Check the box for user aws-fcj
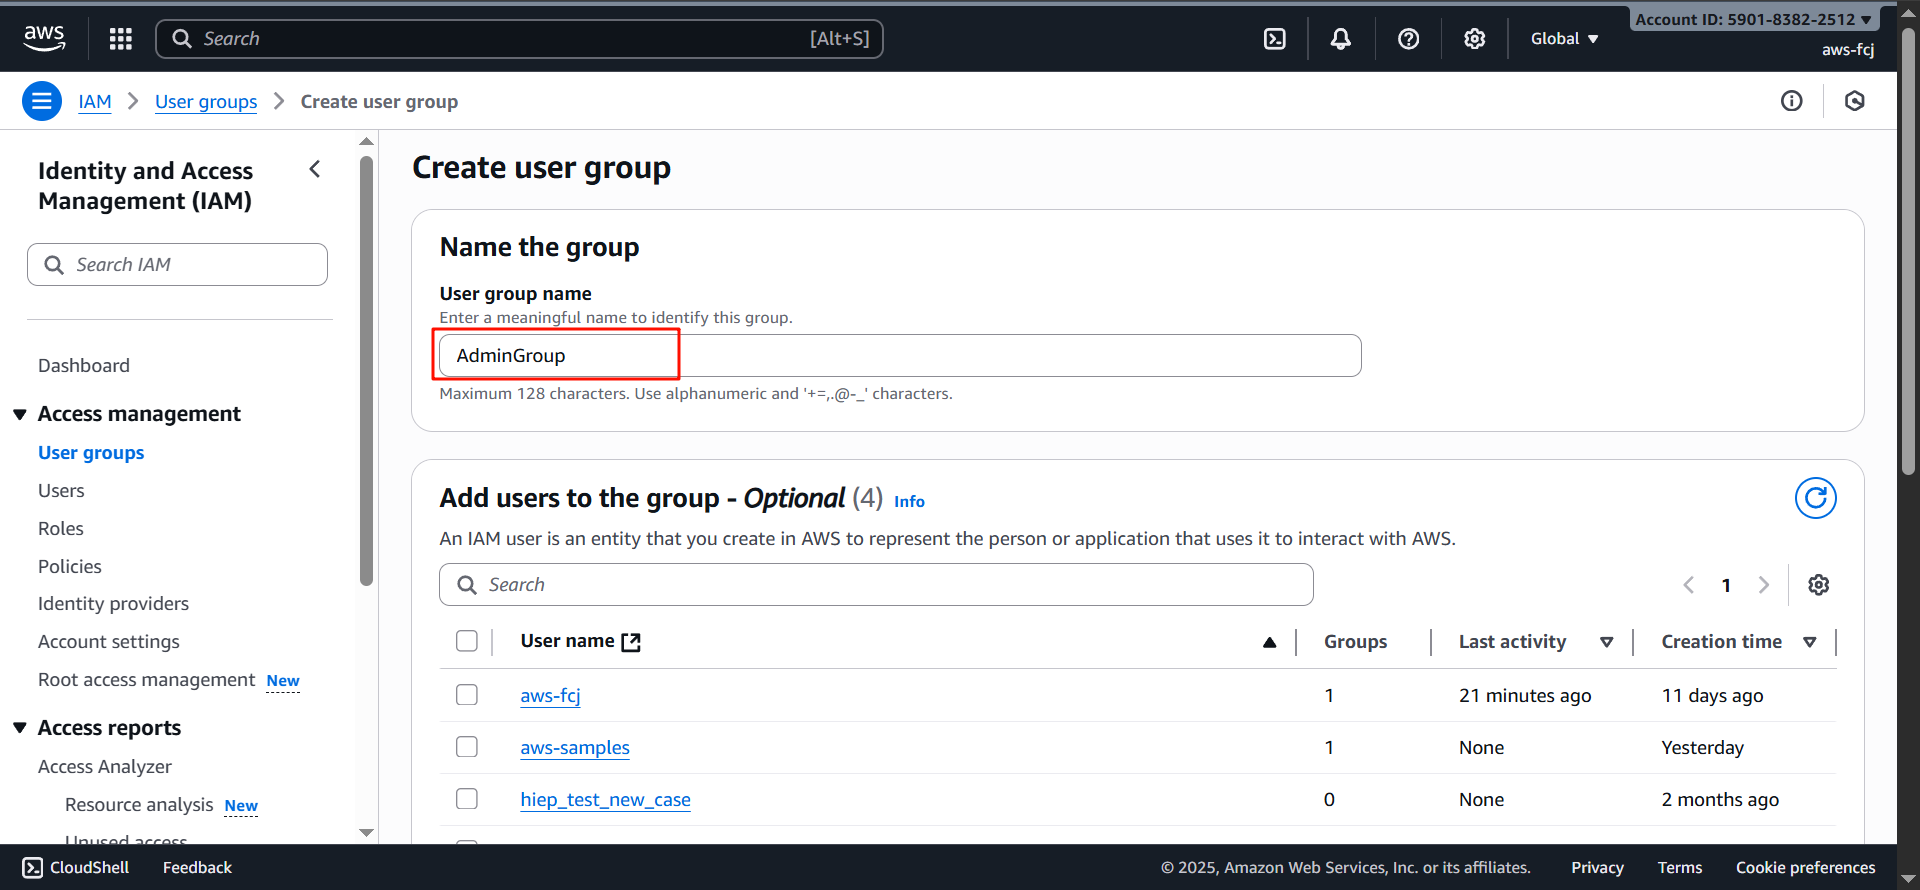 [x=467, y=695]
